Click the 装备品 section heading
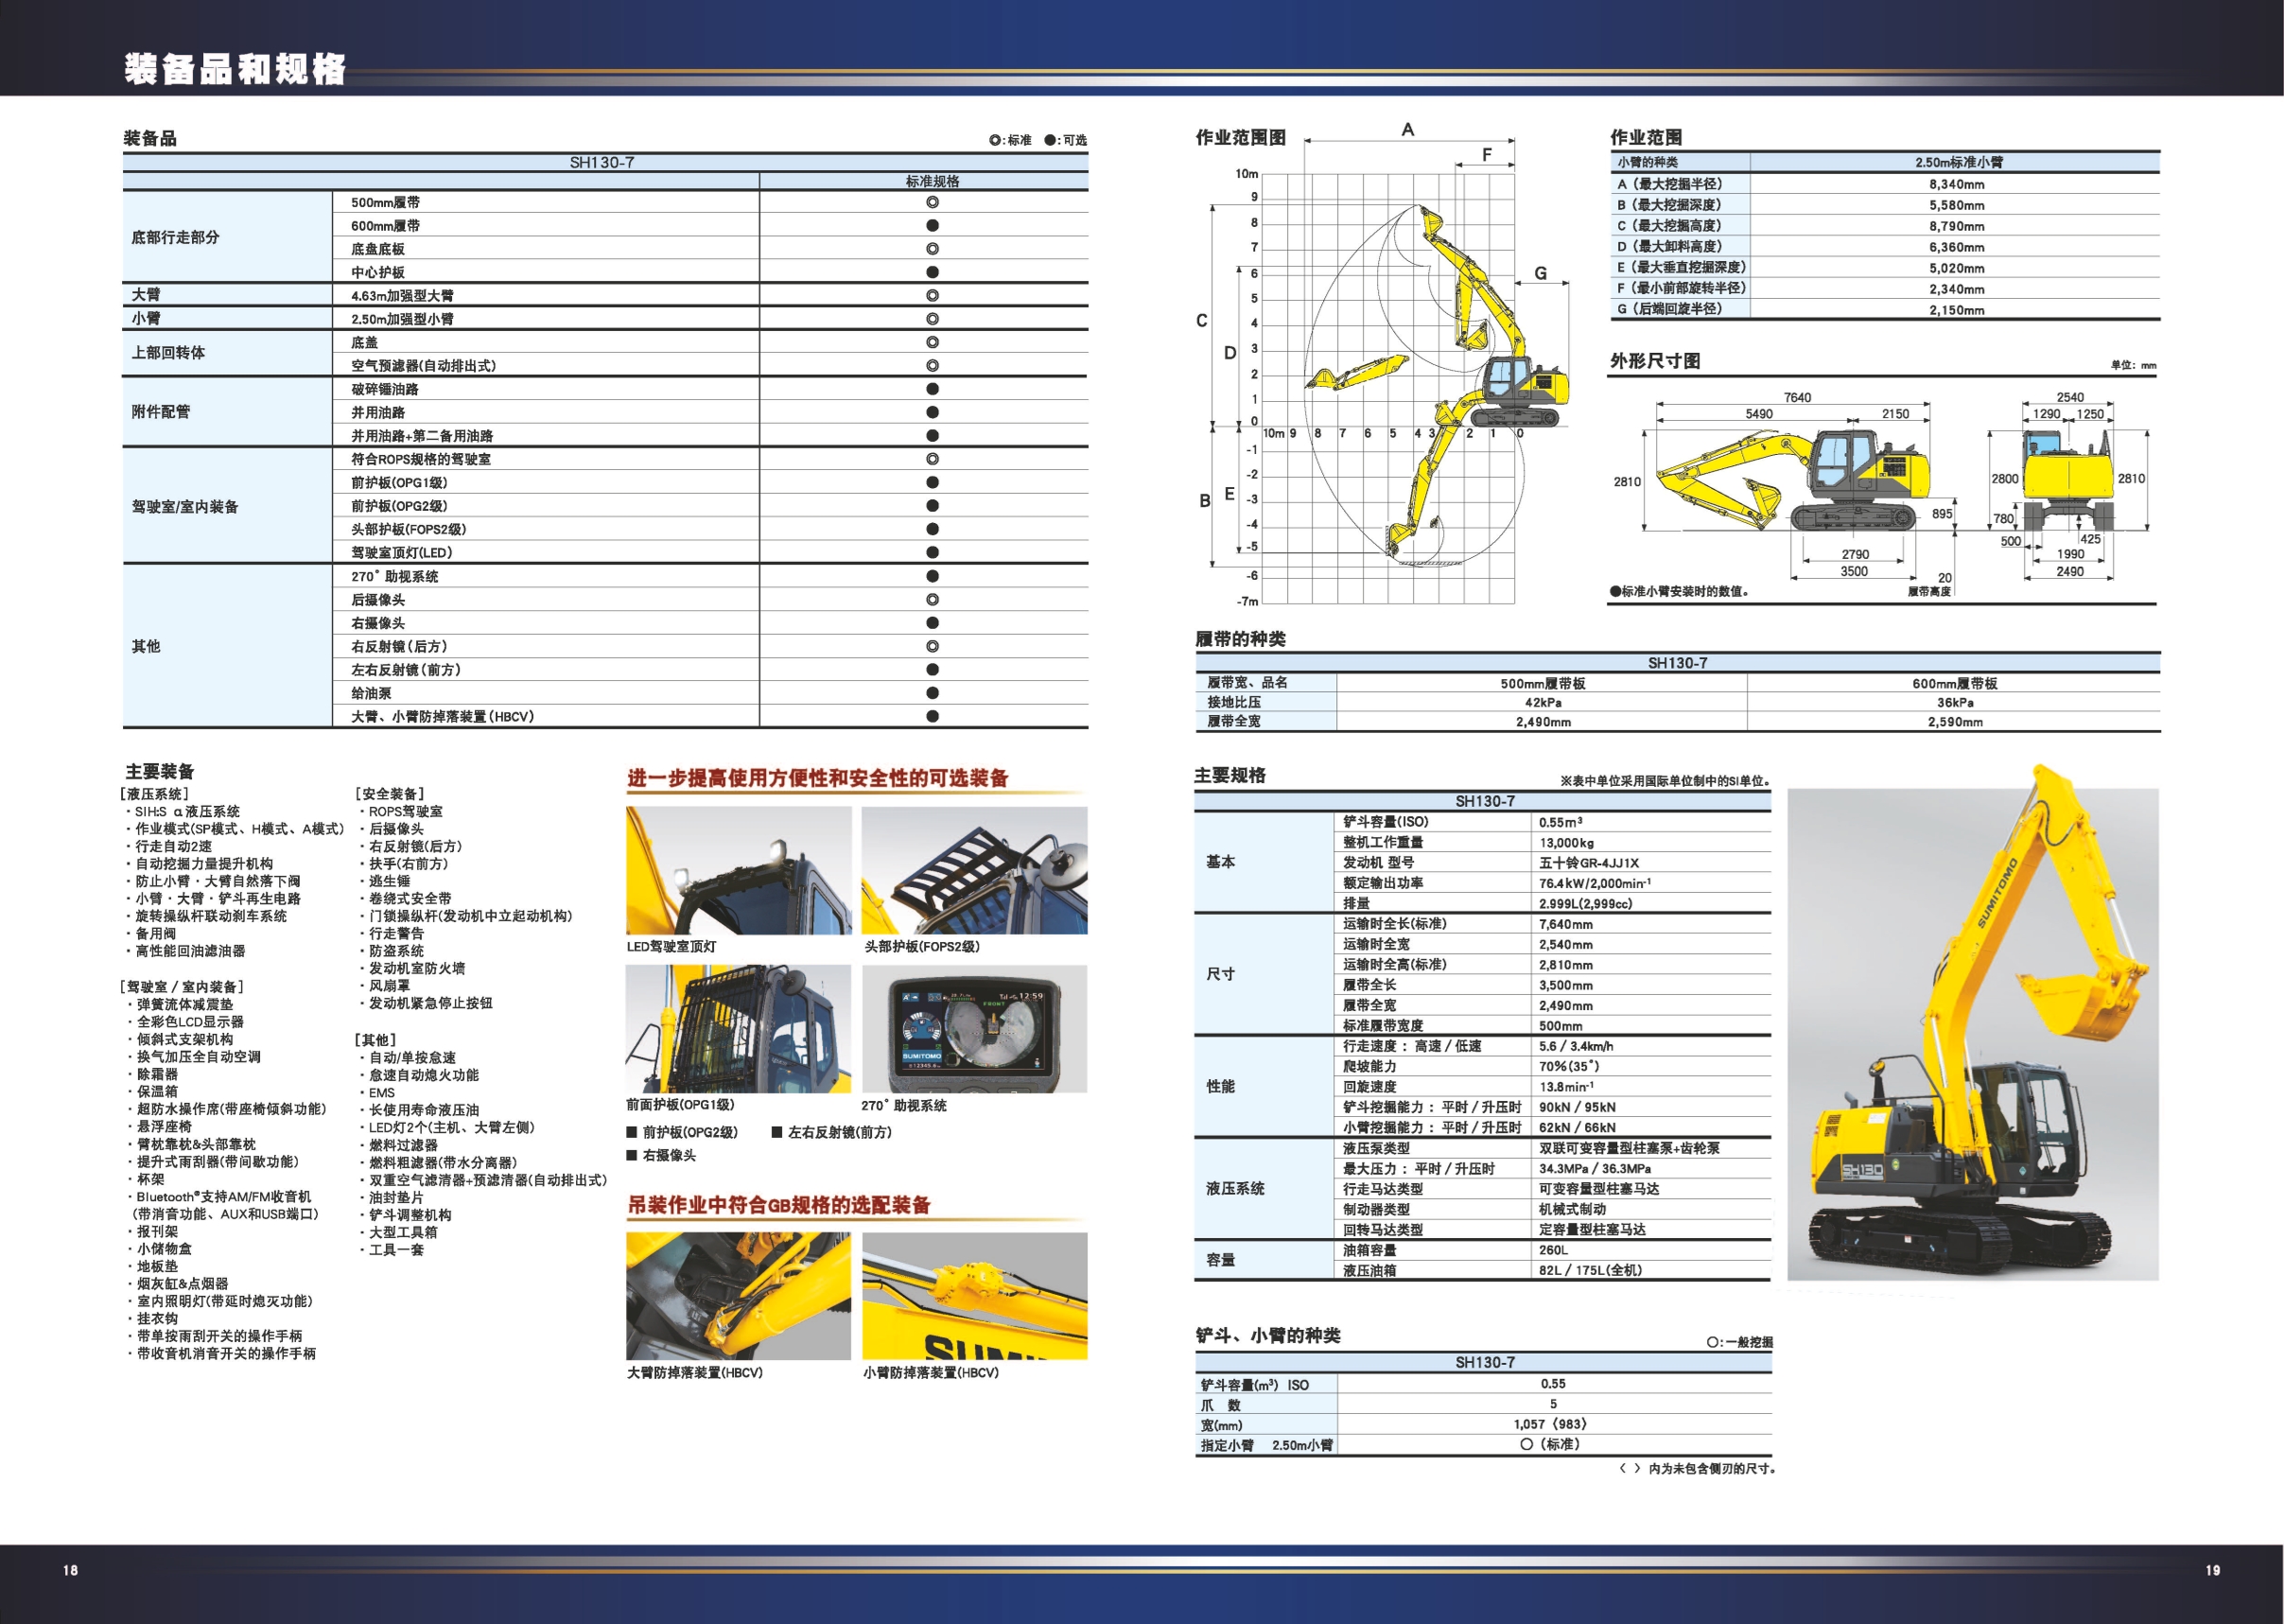This screenshot has width=2284, height=1624. [x=150, y=138]
